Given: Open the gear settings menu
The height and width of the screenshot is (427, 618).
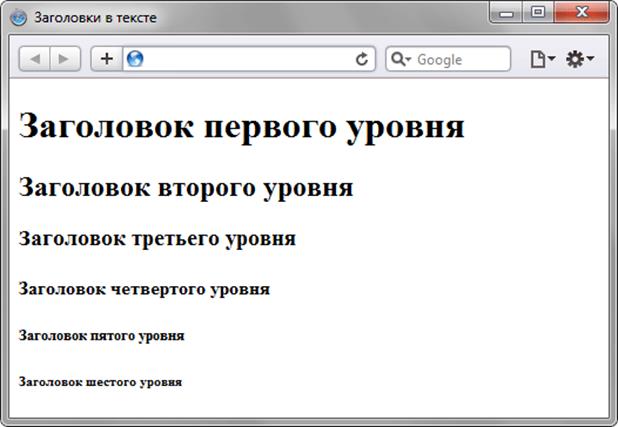Looking at the screenshot, I should point(579,59).
